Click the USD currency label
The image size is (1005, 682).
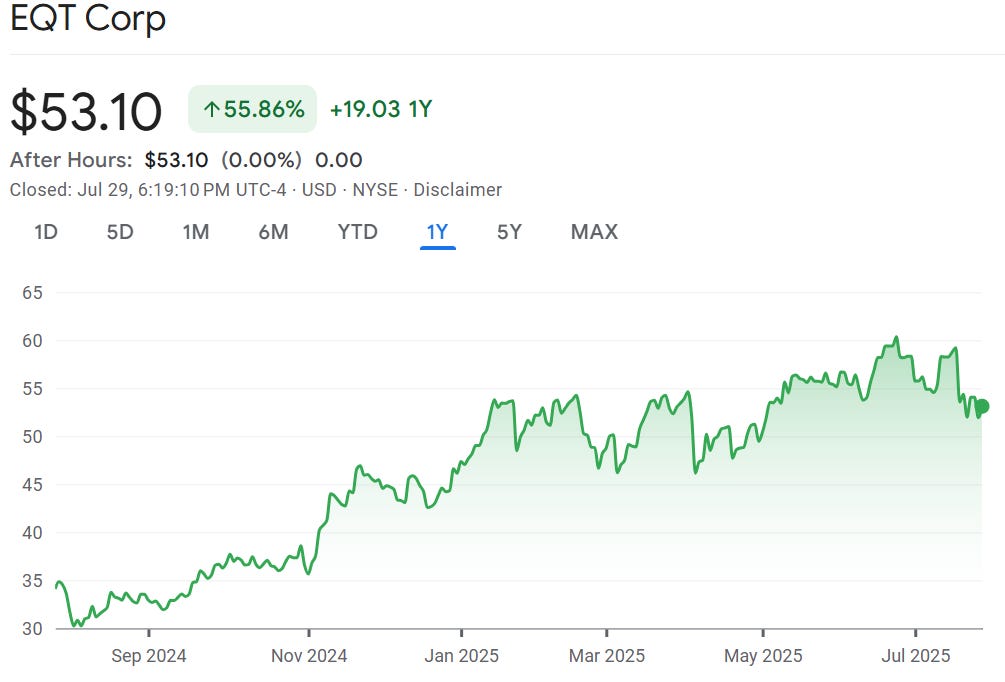pos(319,190)
